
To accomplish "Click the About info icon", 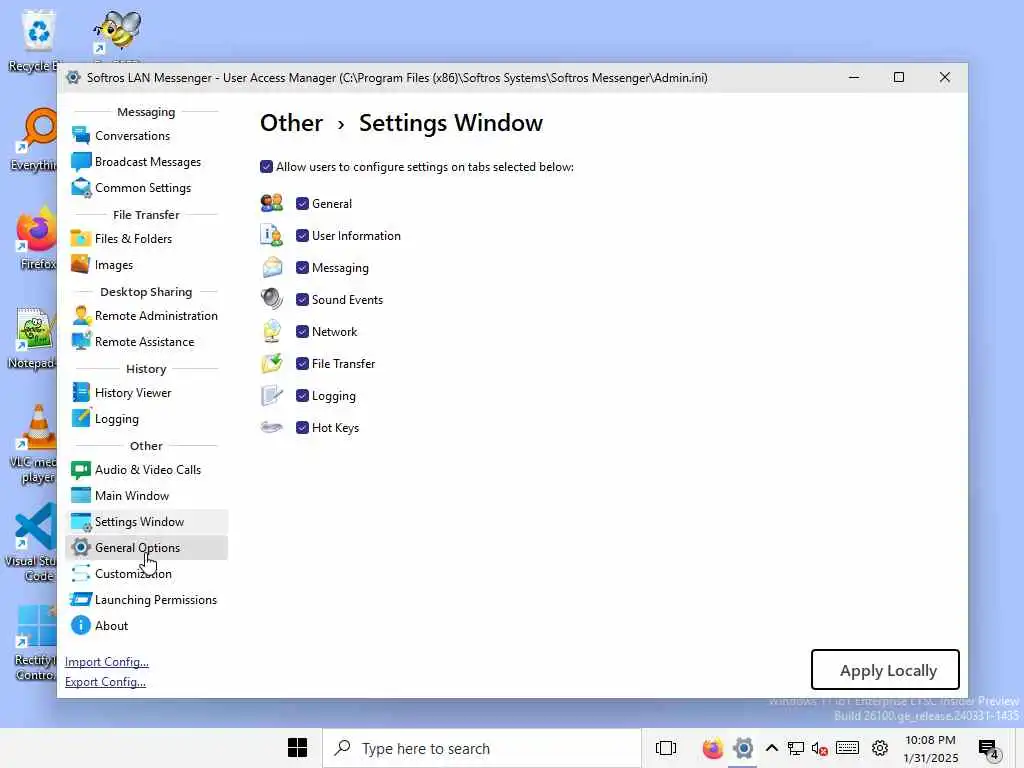I will (81, 626).
